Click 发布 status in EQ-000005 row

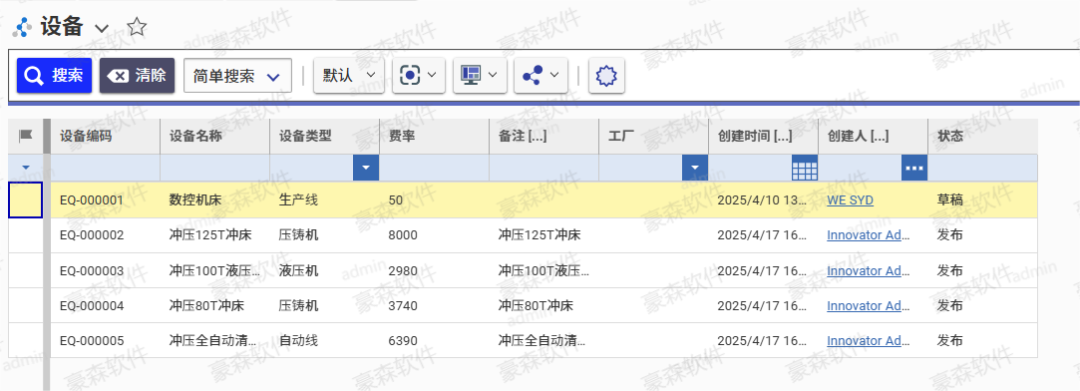[x=982, y=340]
